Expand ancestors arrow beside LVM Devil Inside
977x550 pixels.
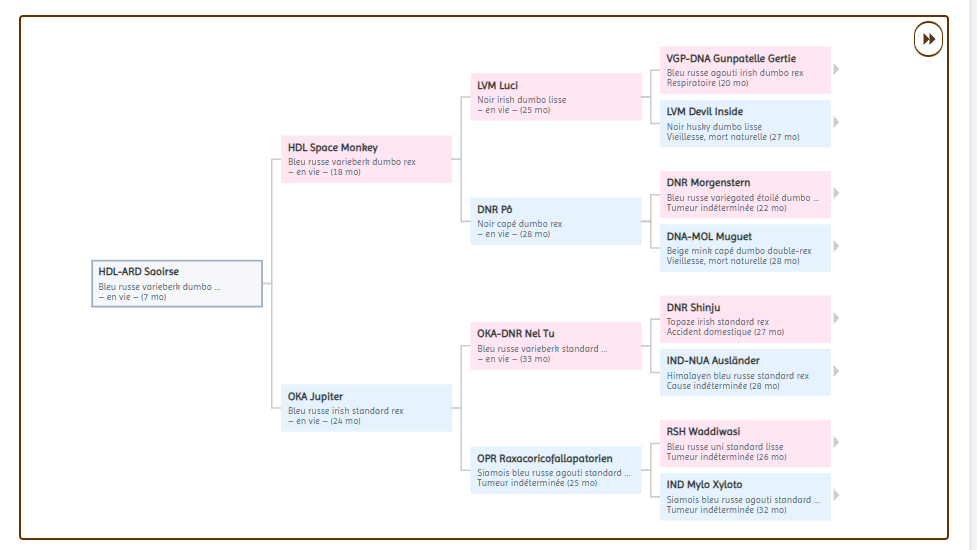836,123
